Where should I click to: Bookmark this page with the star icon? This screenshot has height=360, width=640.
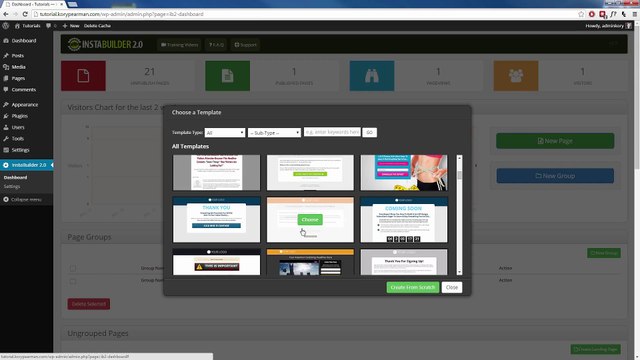581,14
